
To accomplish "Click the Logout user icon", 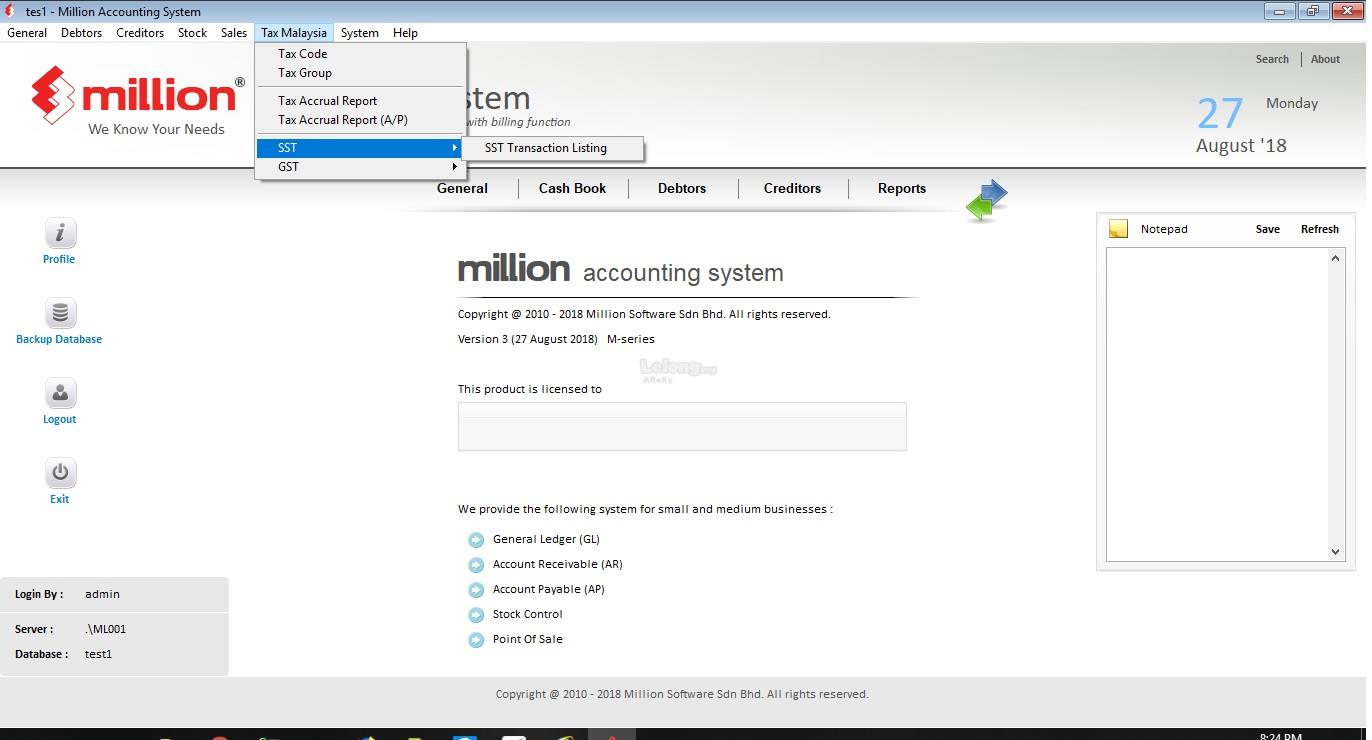I will pyautogui.click(x=60, y=393).
